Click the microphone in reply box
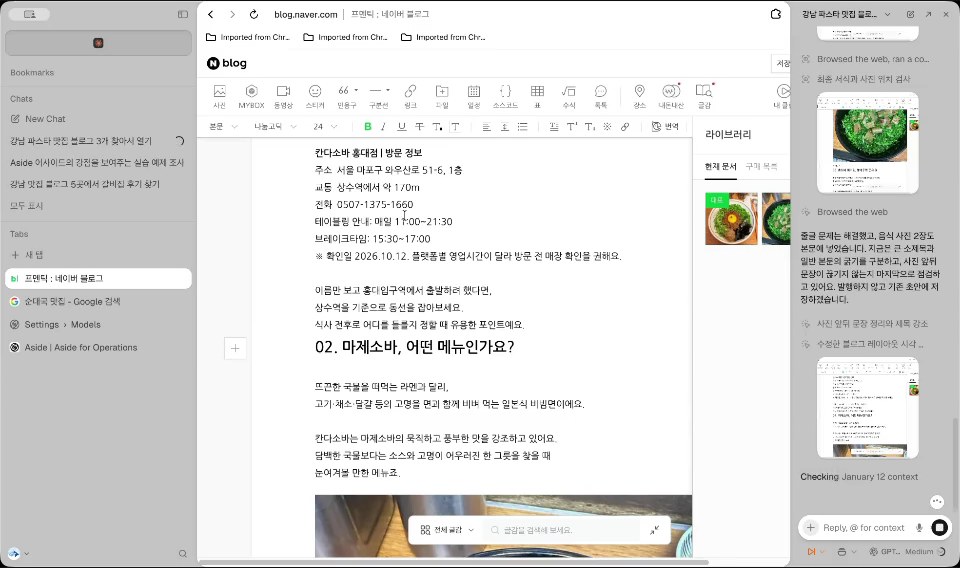Viewport: 960px width, 568px height. [919, 528]
